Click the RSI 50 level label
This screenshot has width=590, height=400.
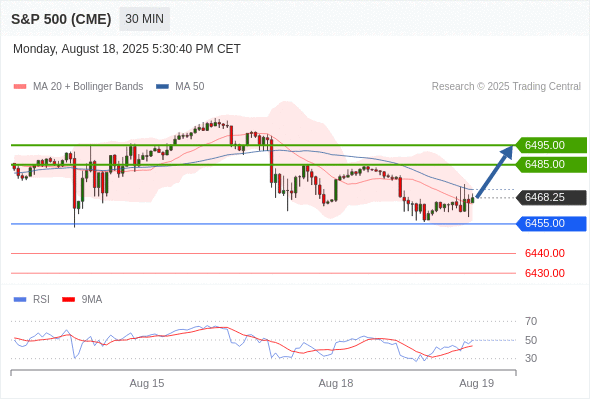(531, 340)
